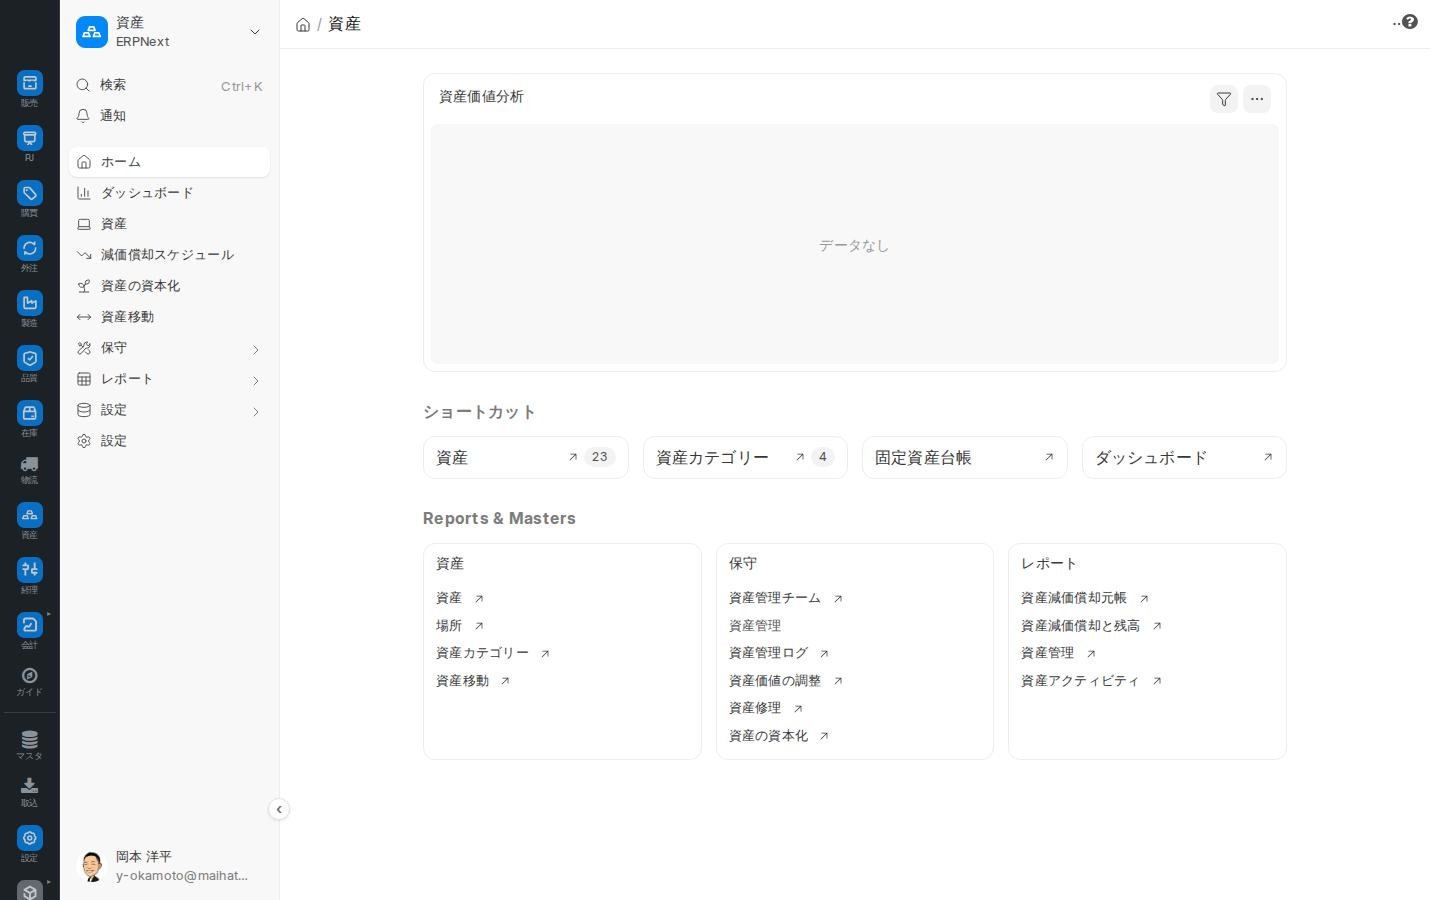Select 資産移動 in the sidebar

(x=169, y=317)
